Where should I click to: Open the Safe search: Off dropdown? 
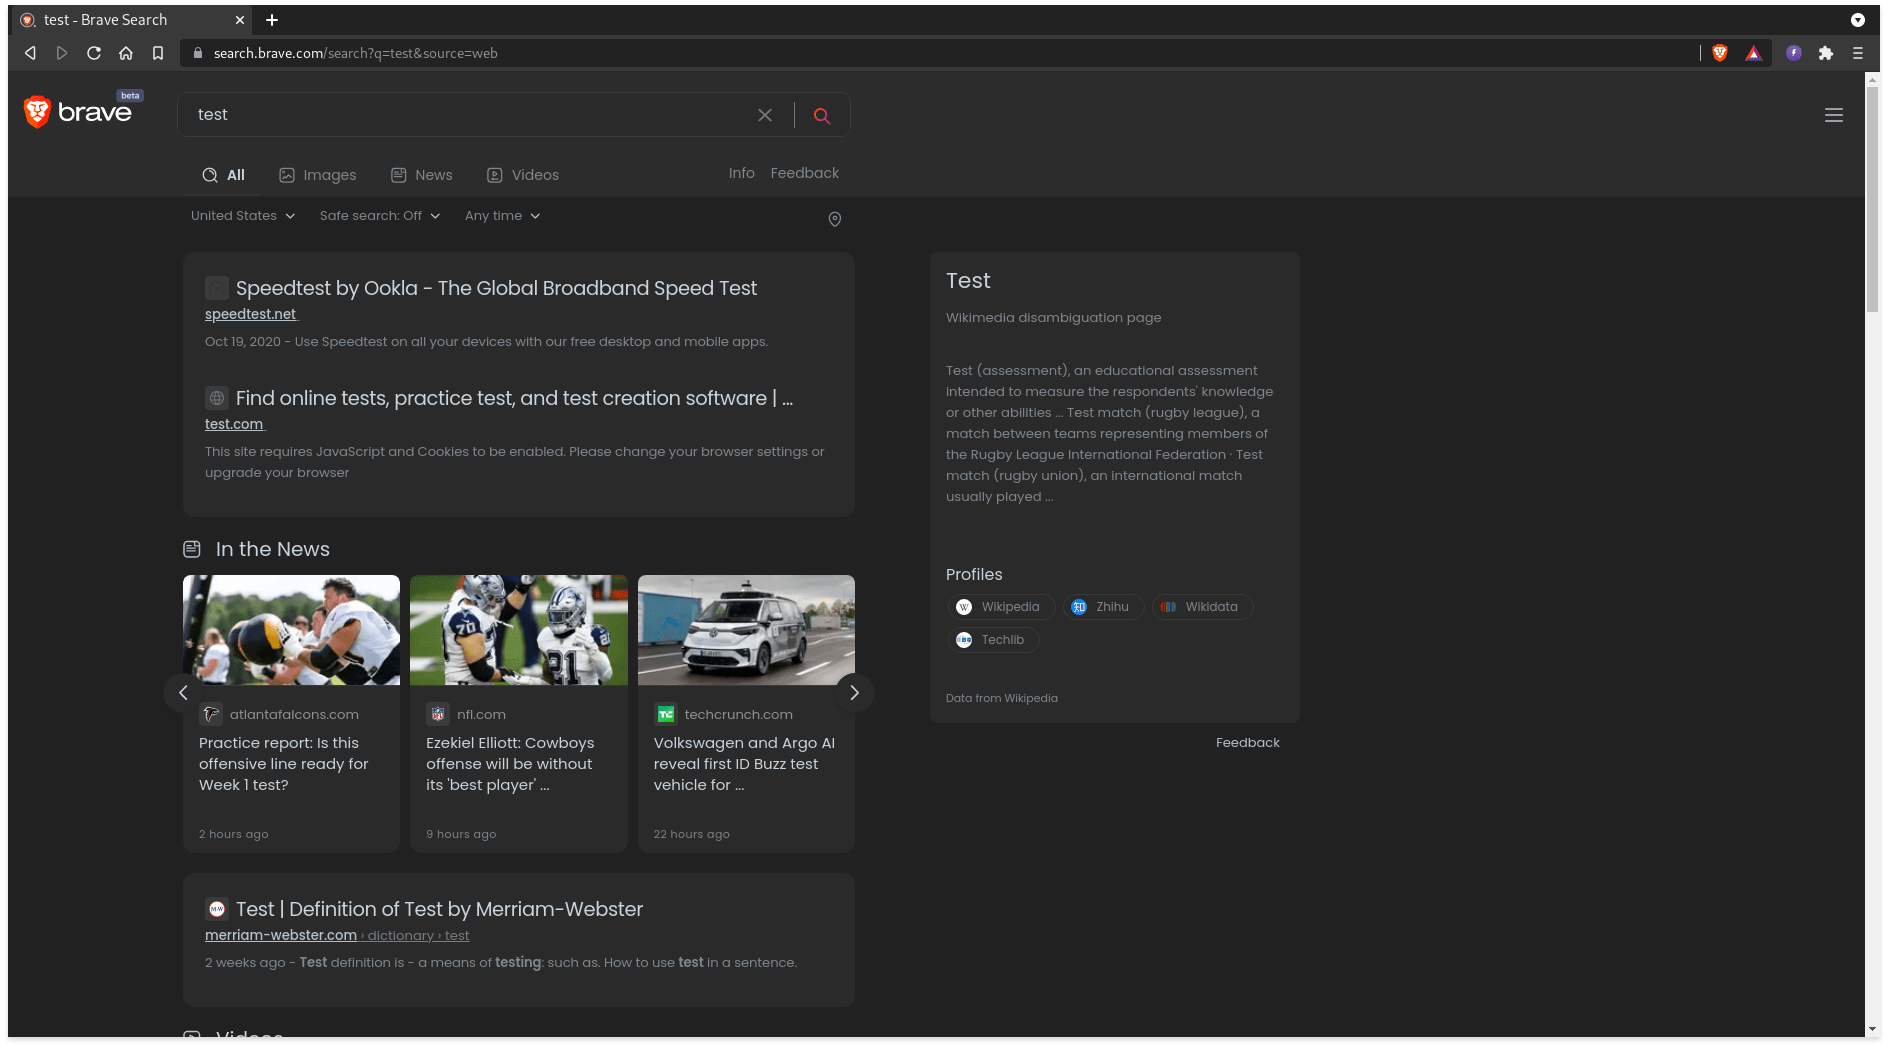coord(380,216)
